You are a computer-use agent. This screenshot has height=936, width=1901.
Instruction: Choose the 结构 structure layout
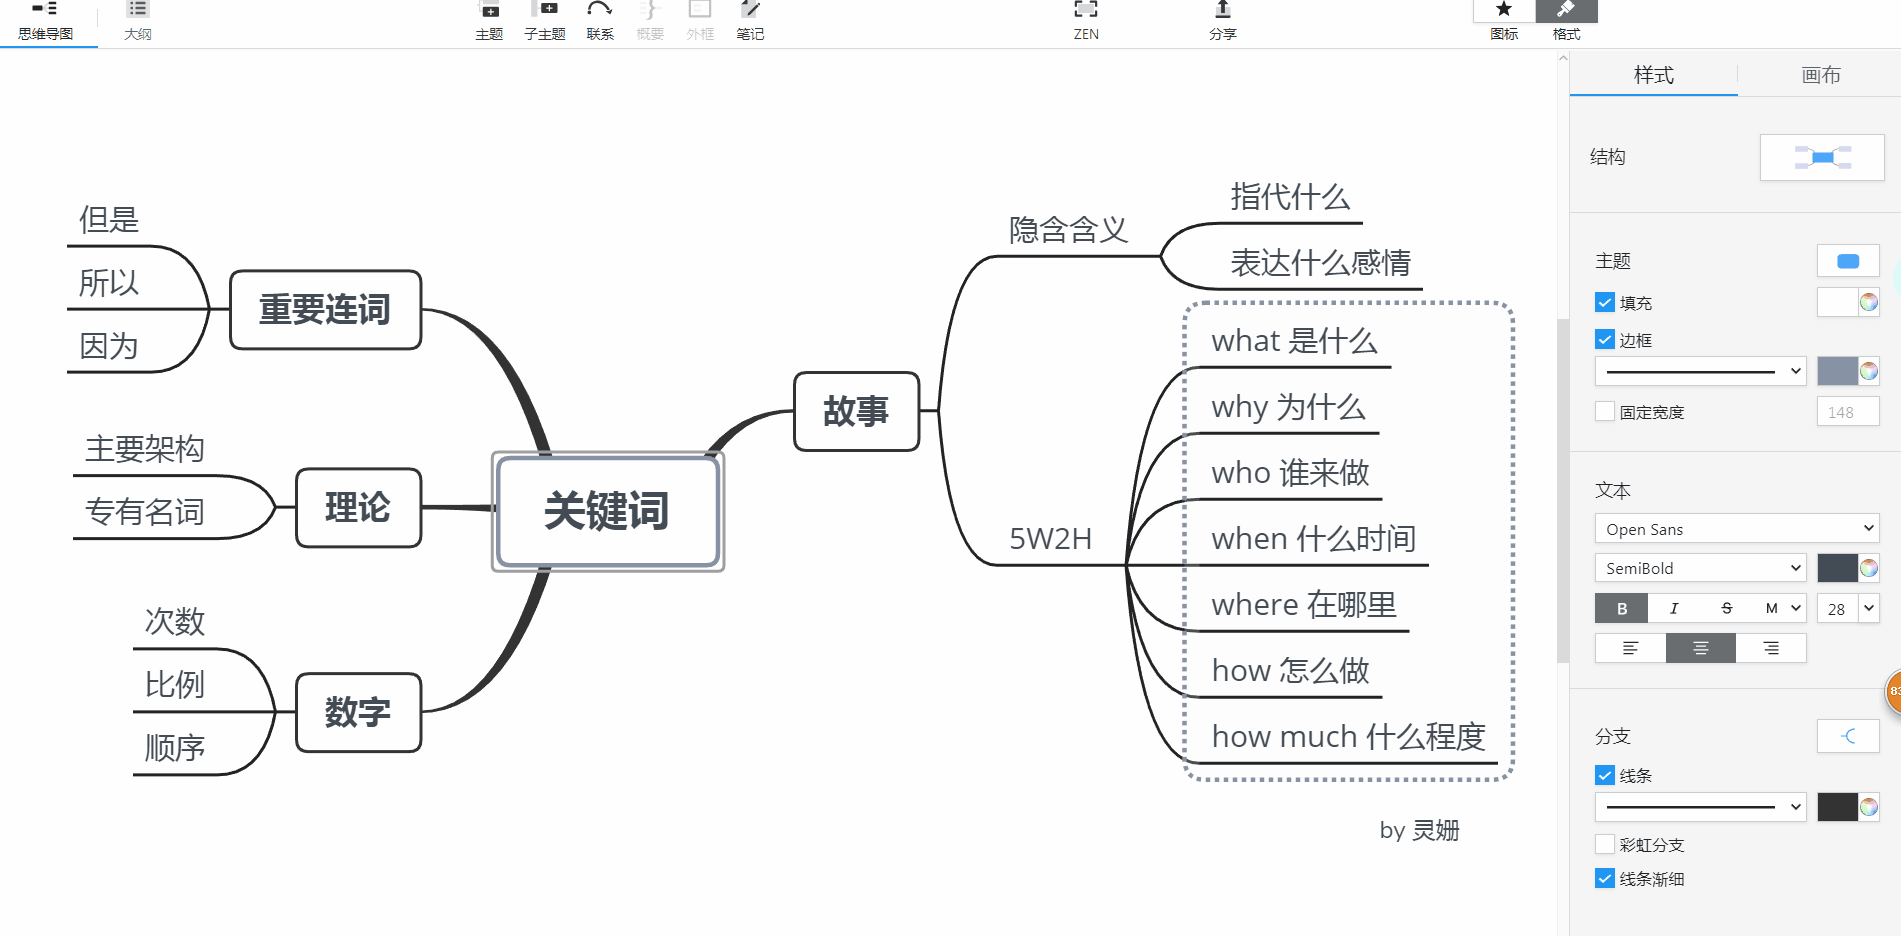pyautogui.click(x=1822, y=157)
